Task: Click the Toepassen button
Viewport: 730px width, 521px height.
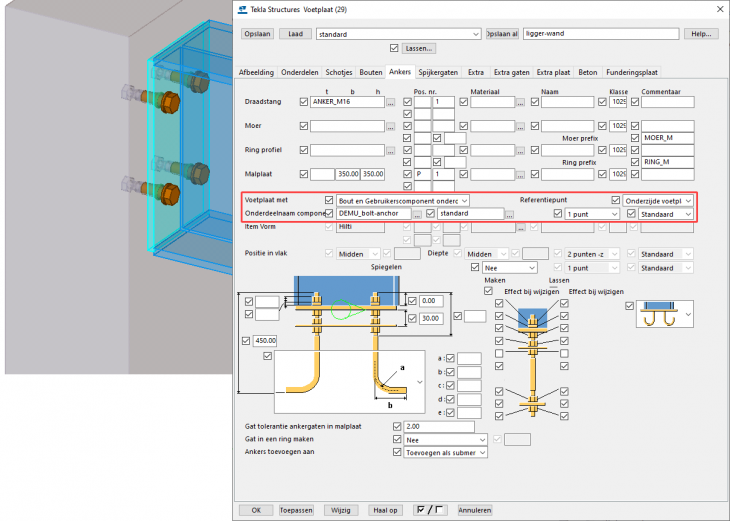Action: pyautogui.click(x=296, y=510)
